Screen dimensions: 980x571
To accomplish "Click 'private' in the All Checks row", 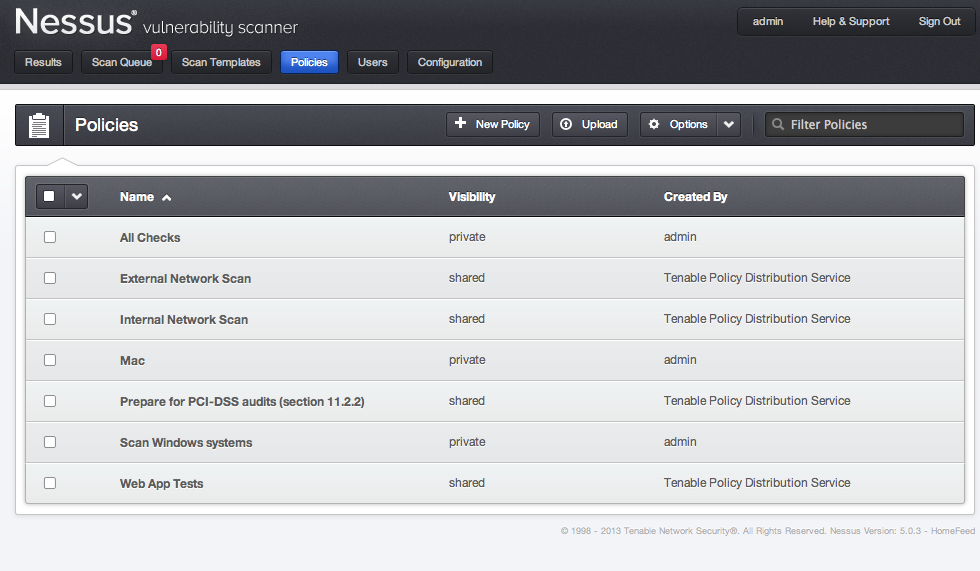I will tap(467, 237).
